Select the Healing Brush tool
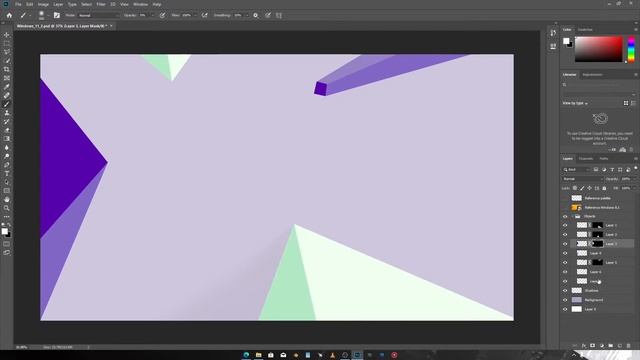 [7, 96]
